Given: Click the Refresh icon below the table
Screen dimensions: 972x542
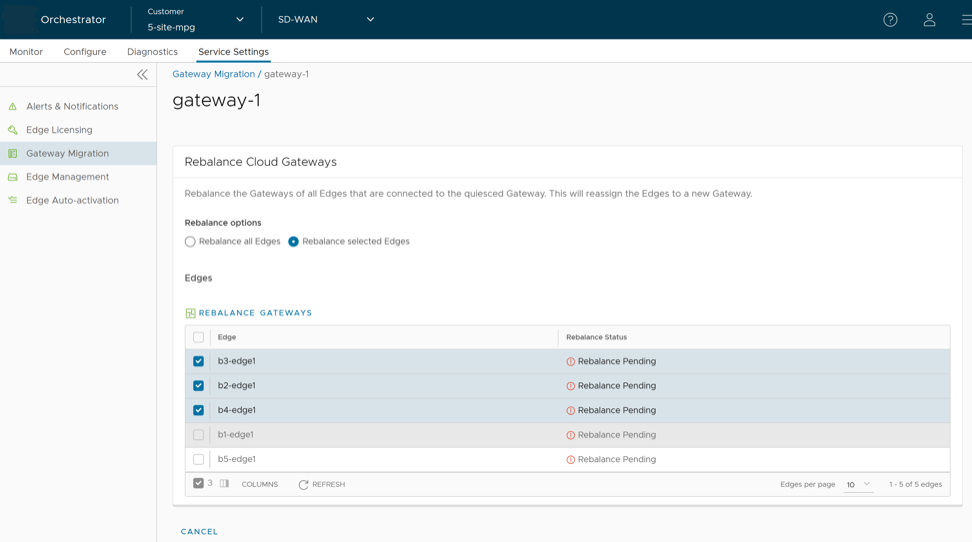Looking at the screenshot, I should coord(303,485).
